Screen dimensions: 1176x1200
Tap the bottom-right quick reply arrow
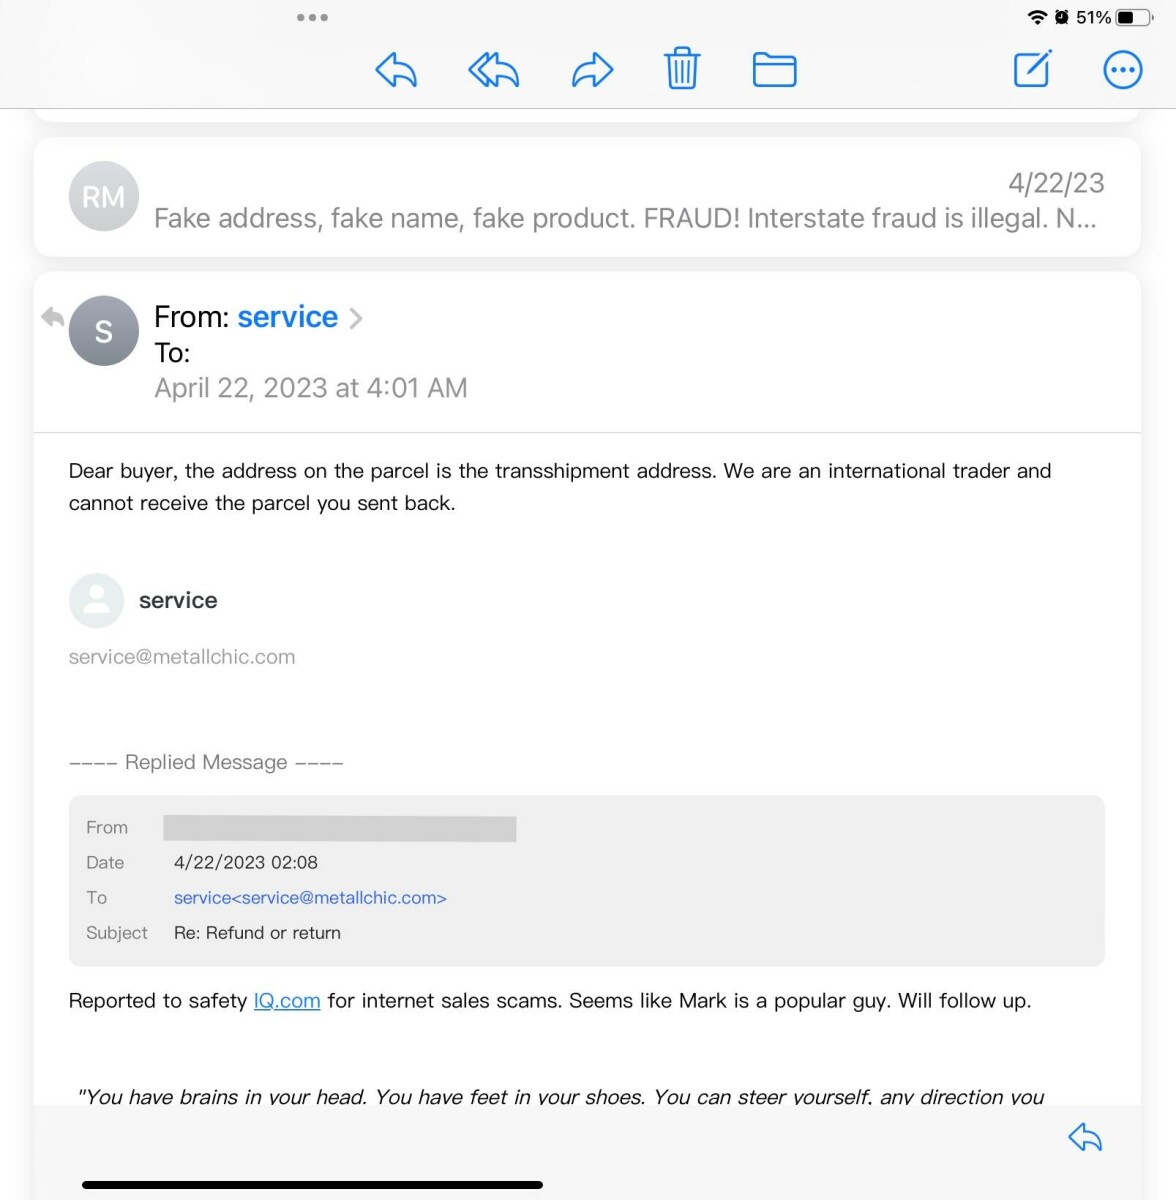click(1085, 1137)
